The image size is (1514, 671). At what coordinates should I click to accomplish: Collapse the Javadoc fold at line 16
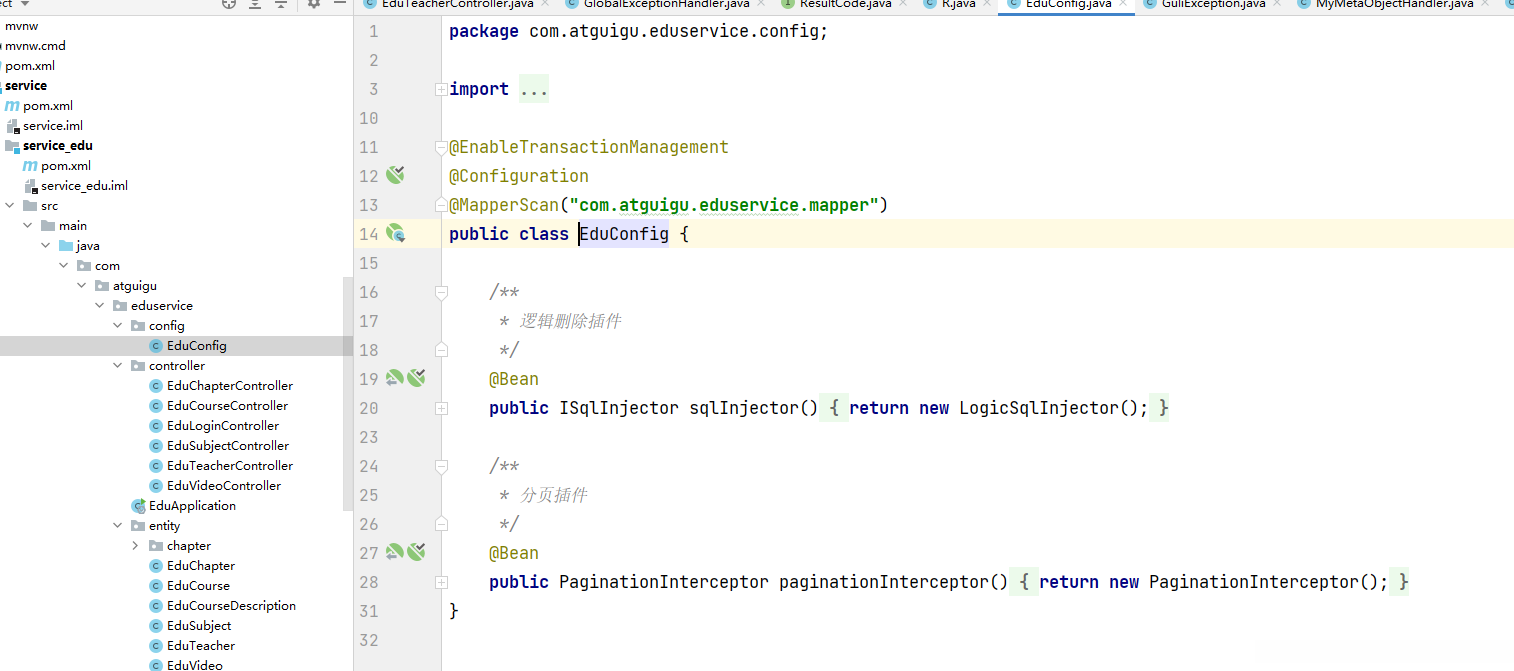(441, 292)
